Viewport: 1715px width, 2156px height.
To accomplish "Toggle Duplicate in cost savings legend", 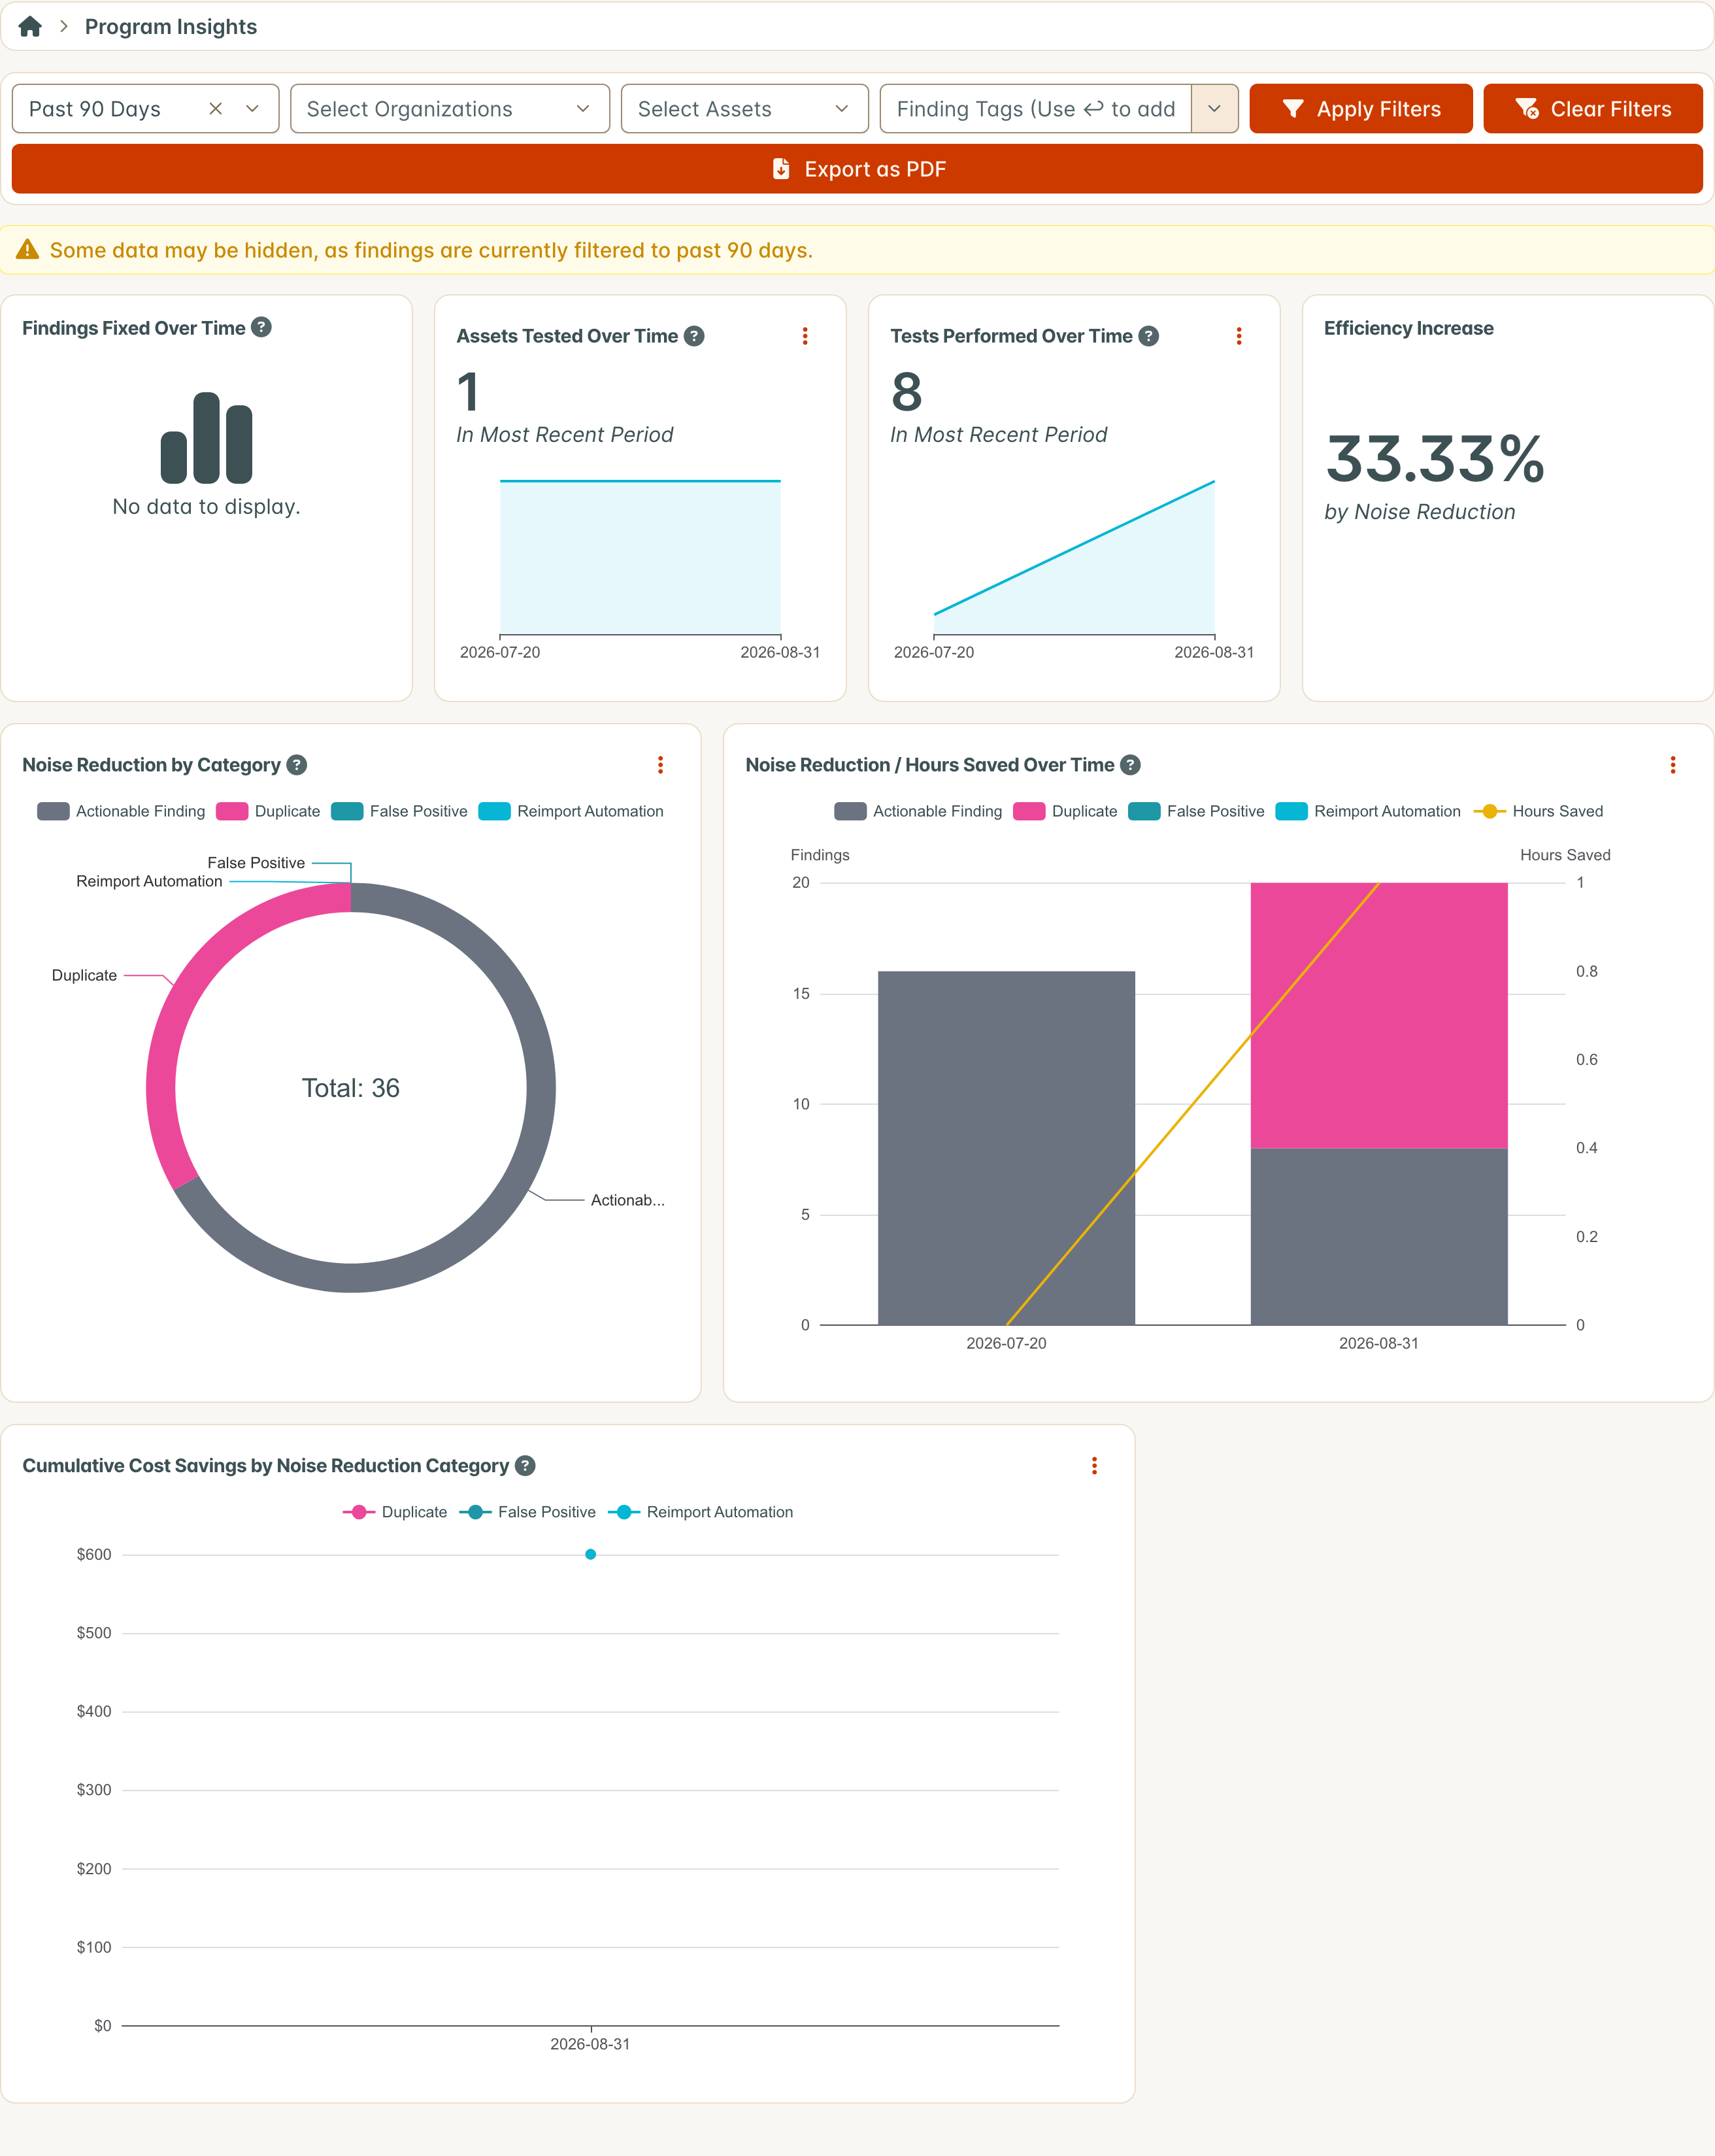I will (x=395, y=1512).
